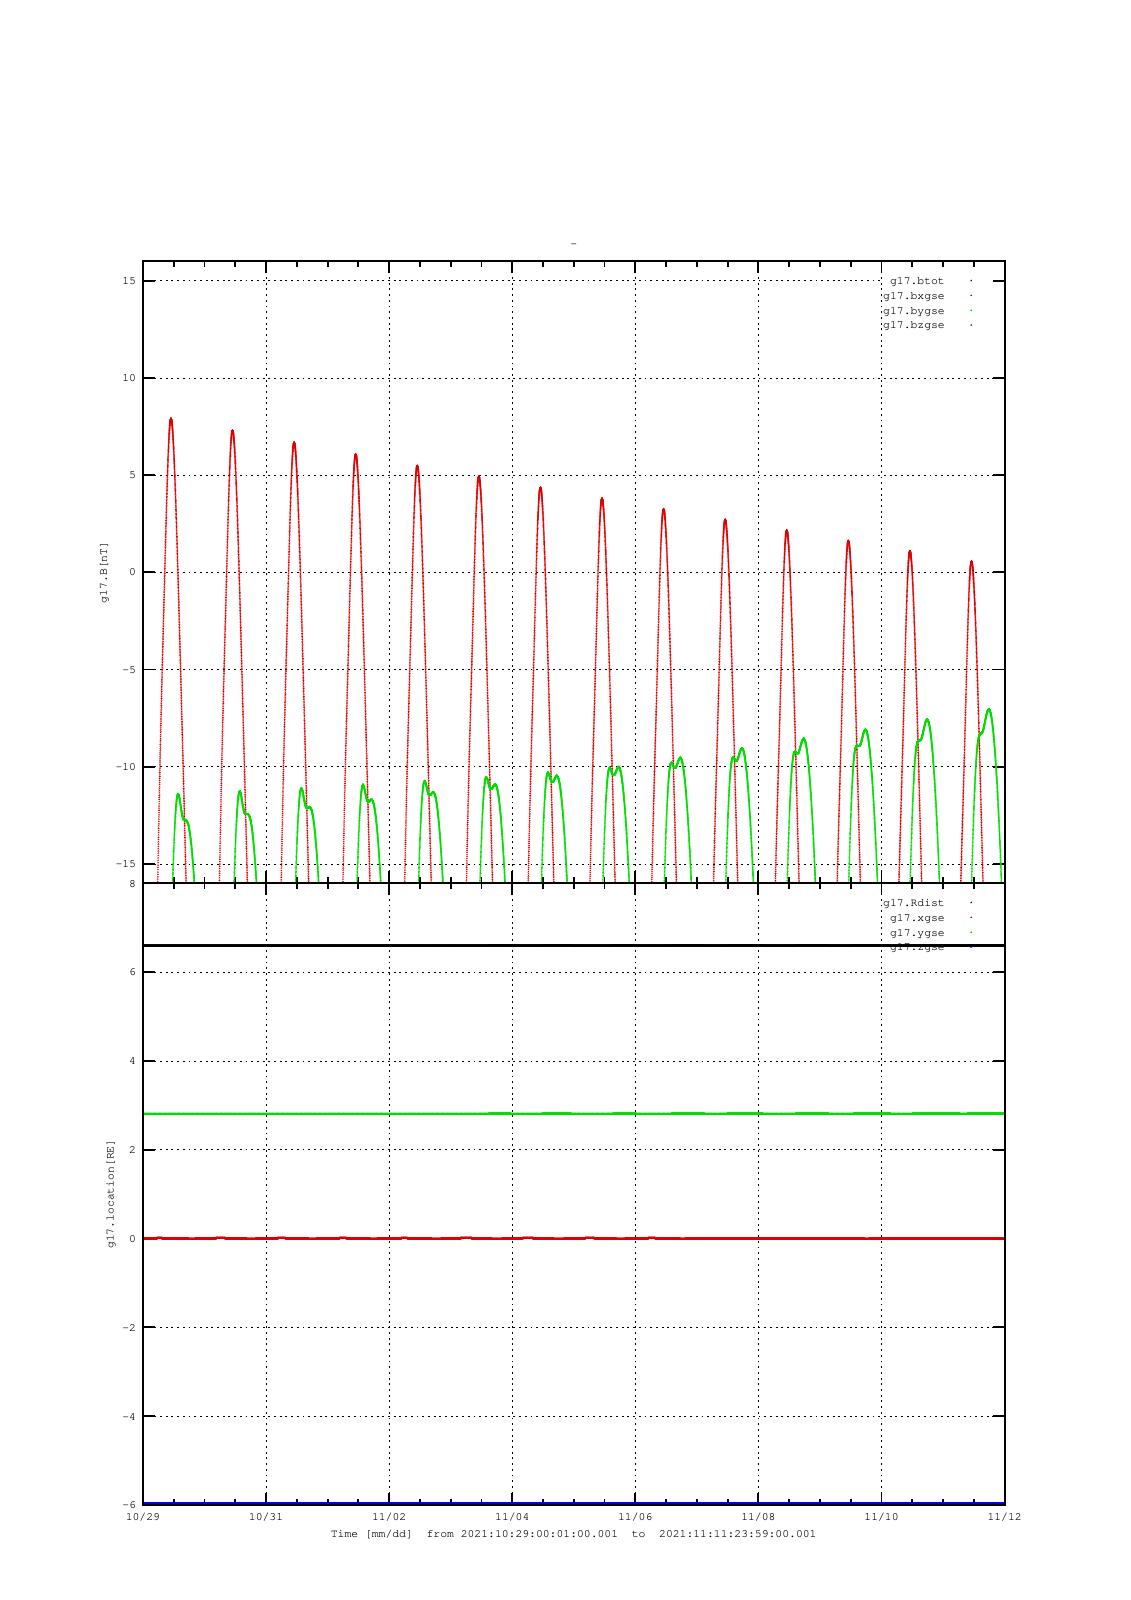Image resolution: width=1131 pixels, height=1600 pixels.
Task: Click the g17.B[nT] axis title
Action: tap(103, 572)
